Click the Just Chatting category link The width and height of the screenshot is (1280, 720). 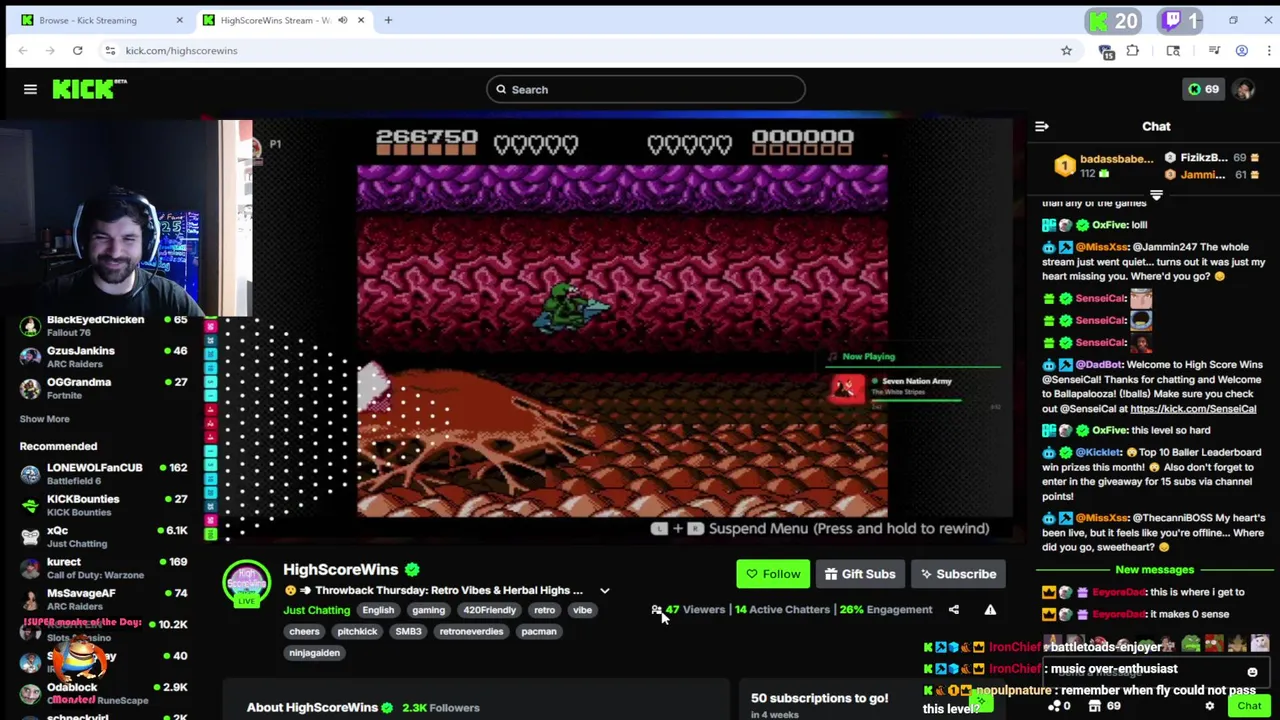(x=316, y=610)
